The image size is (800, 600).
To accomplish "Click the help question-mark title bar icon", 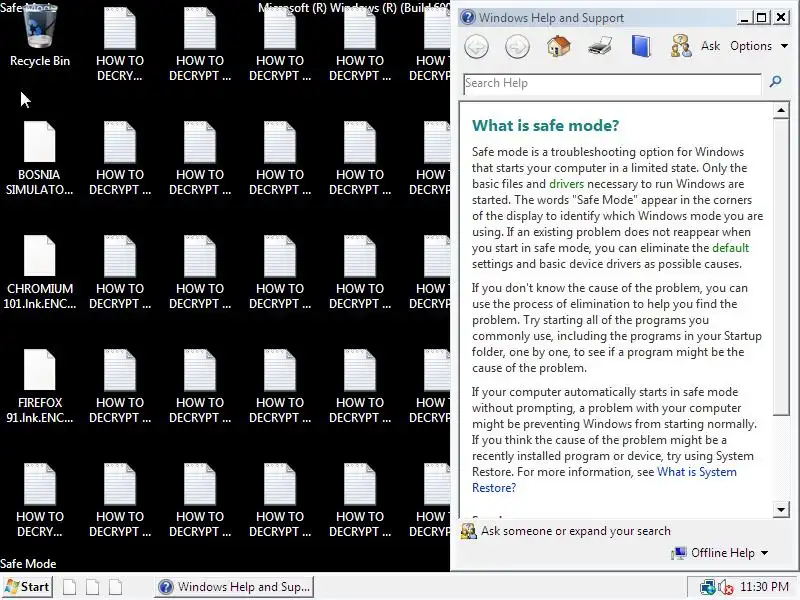I will point(467,18).
